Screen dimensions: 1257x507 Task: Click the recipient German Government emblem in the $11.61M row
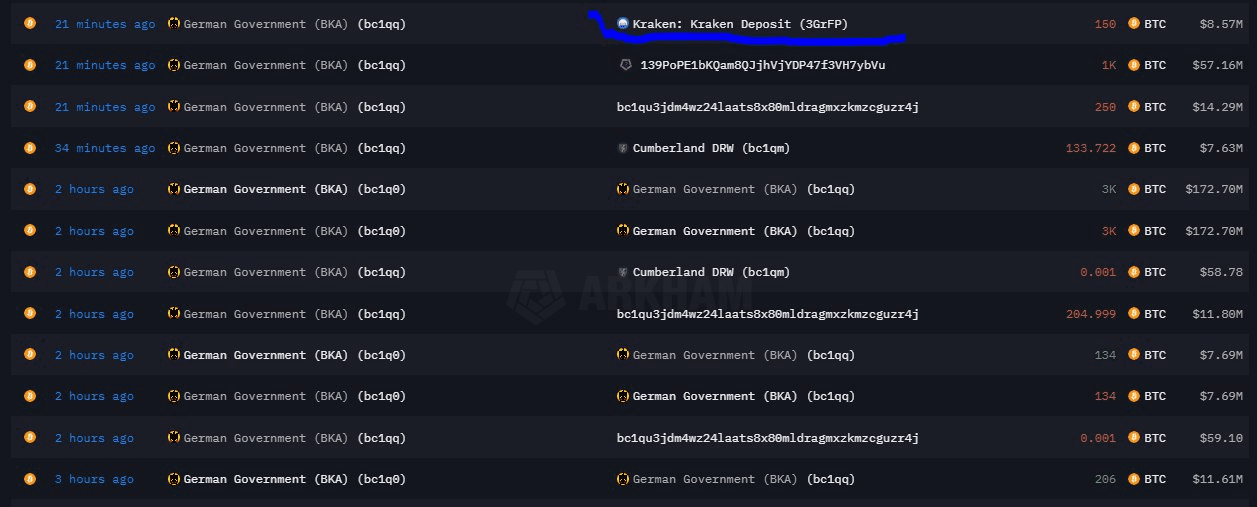tap(623, 479)
